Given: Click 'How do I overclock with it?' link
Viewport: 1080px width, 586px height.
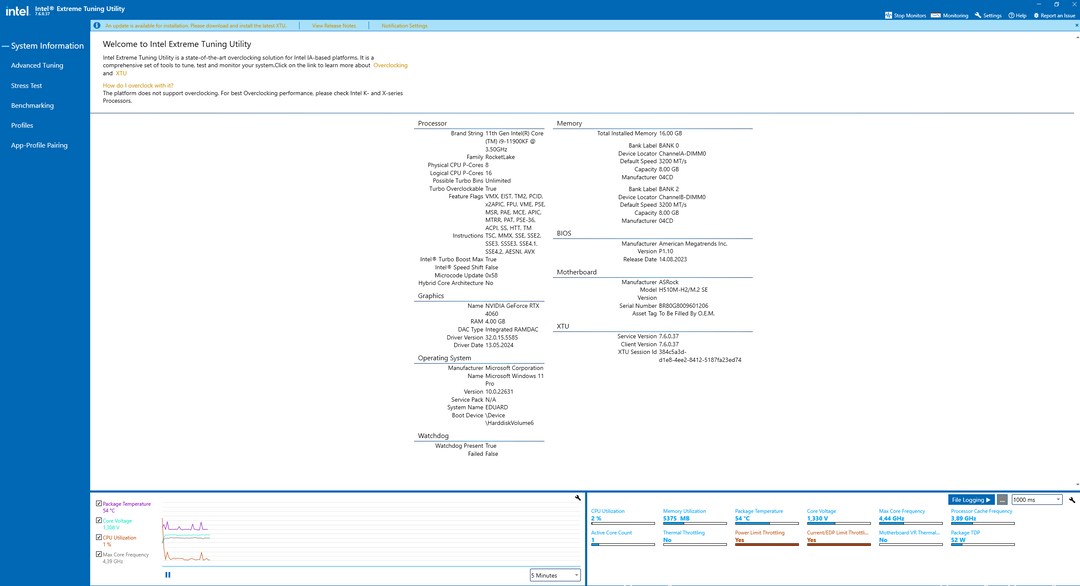Looking at the screenshot, I should click(138, 85).
